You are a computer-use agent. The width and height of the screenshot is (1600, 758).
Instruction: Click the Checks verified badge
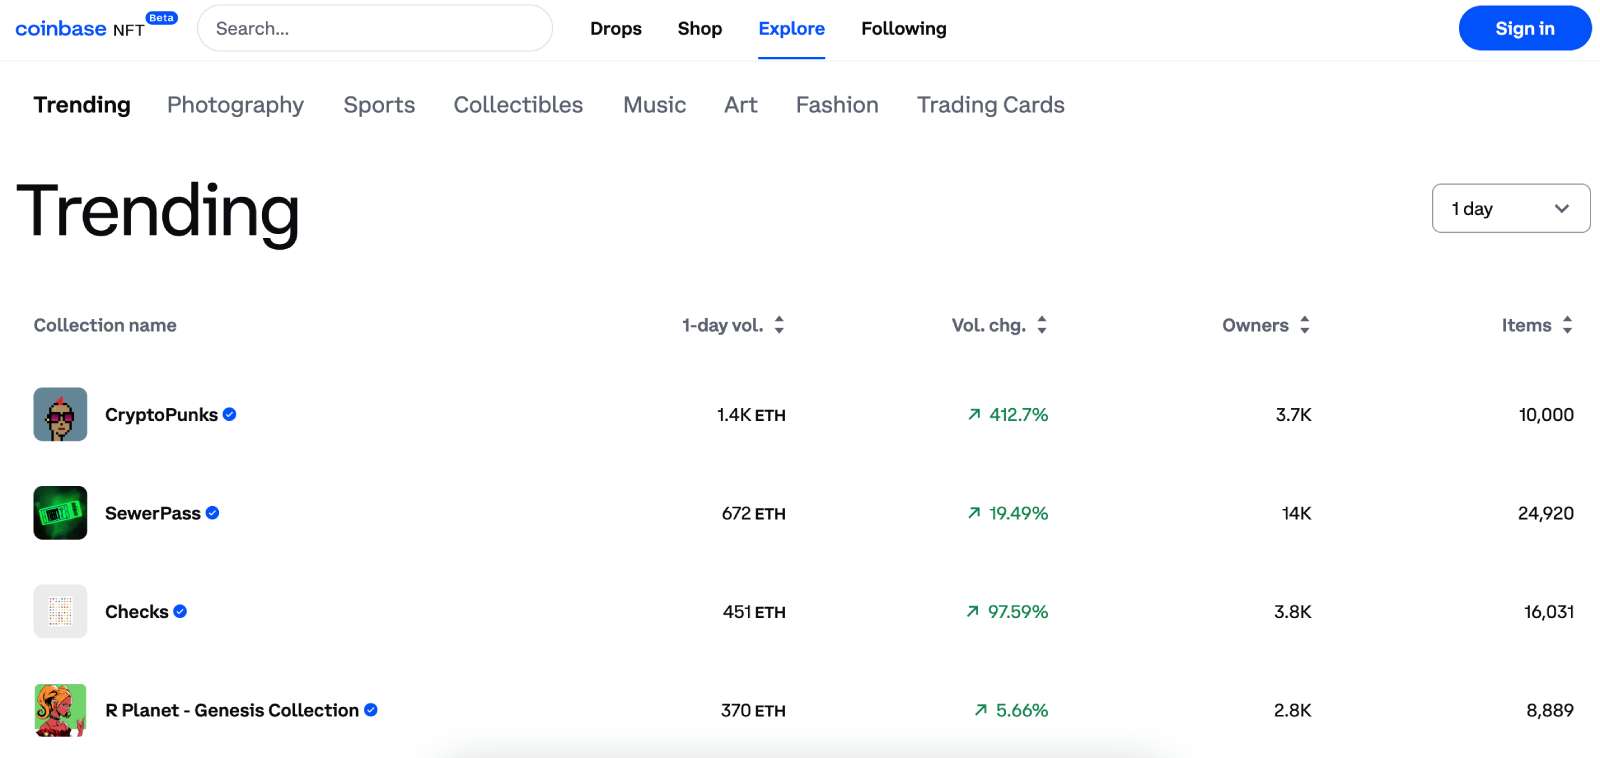(180, 611)
